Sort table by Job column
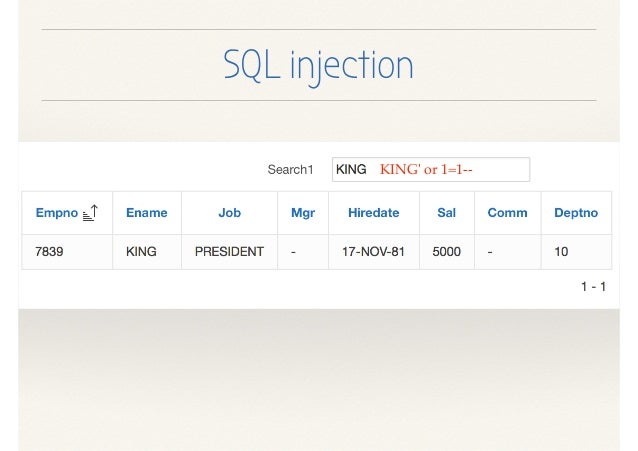Image resolution: width=638 pixels, height=451 pixels. click(x=229, y=212)
